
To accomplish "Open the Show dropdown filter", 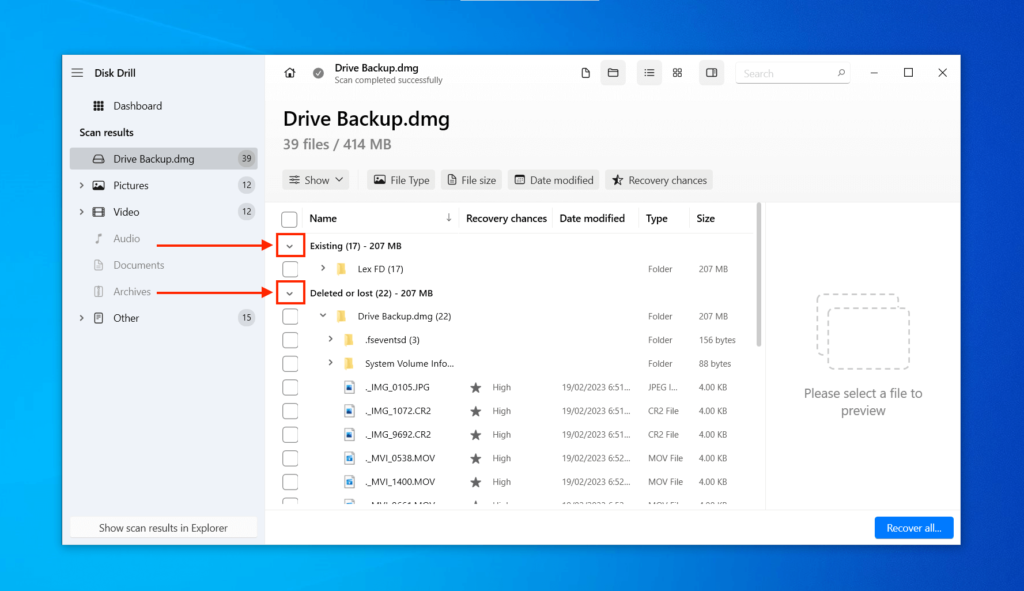I will click(x=316, y=179).
